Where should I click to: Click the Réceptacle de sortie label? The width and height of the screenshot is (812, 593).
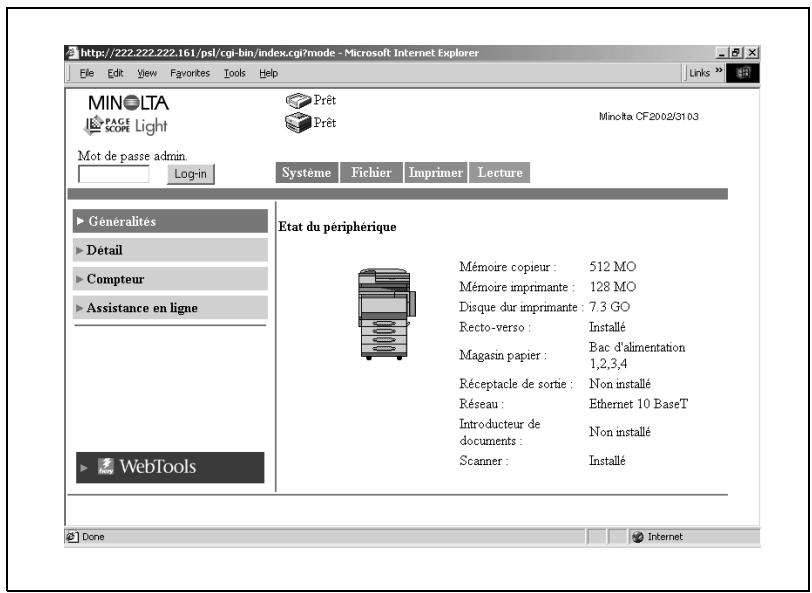coord(516,384)
